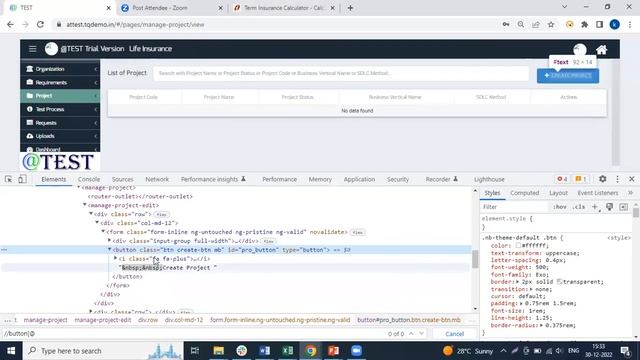This screenshot has height=360, width=640.
Task: Open the Chrome extensions puzzle icon
Action: 584,24
